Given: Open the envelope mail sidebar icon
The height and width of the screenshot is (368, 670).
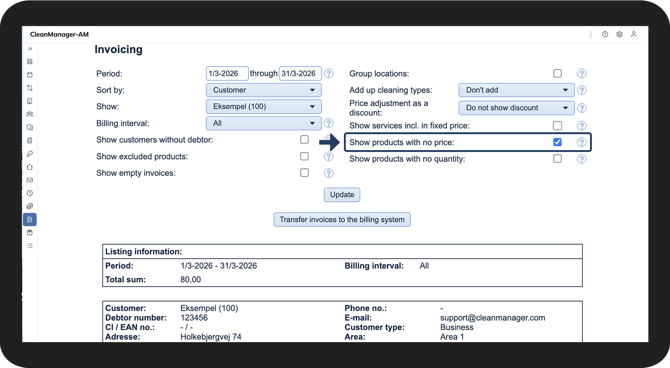Looking at the screenshot, I should [x=30, y=180].
